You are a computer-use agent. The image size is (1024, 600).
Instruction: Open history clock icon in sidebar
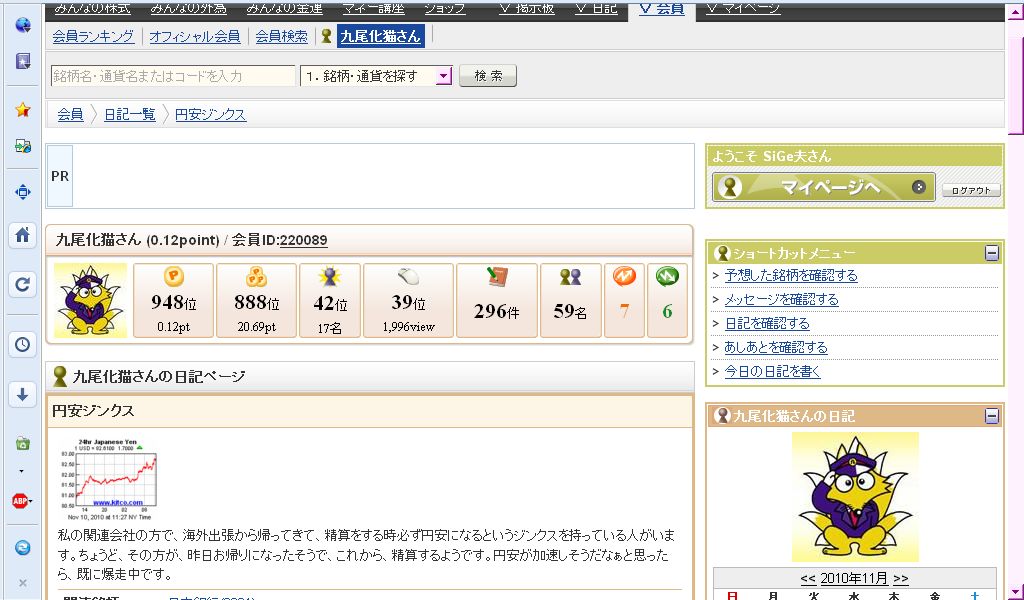22,344
